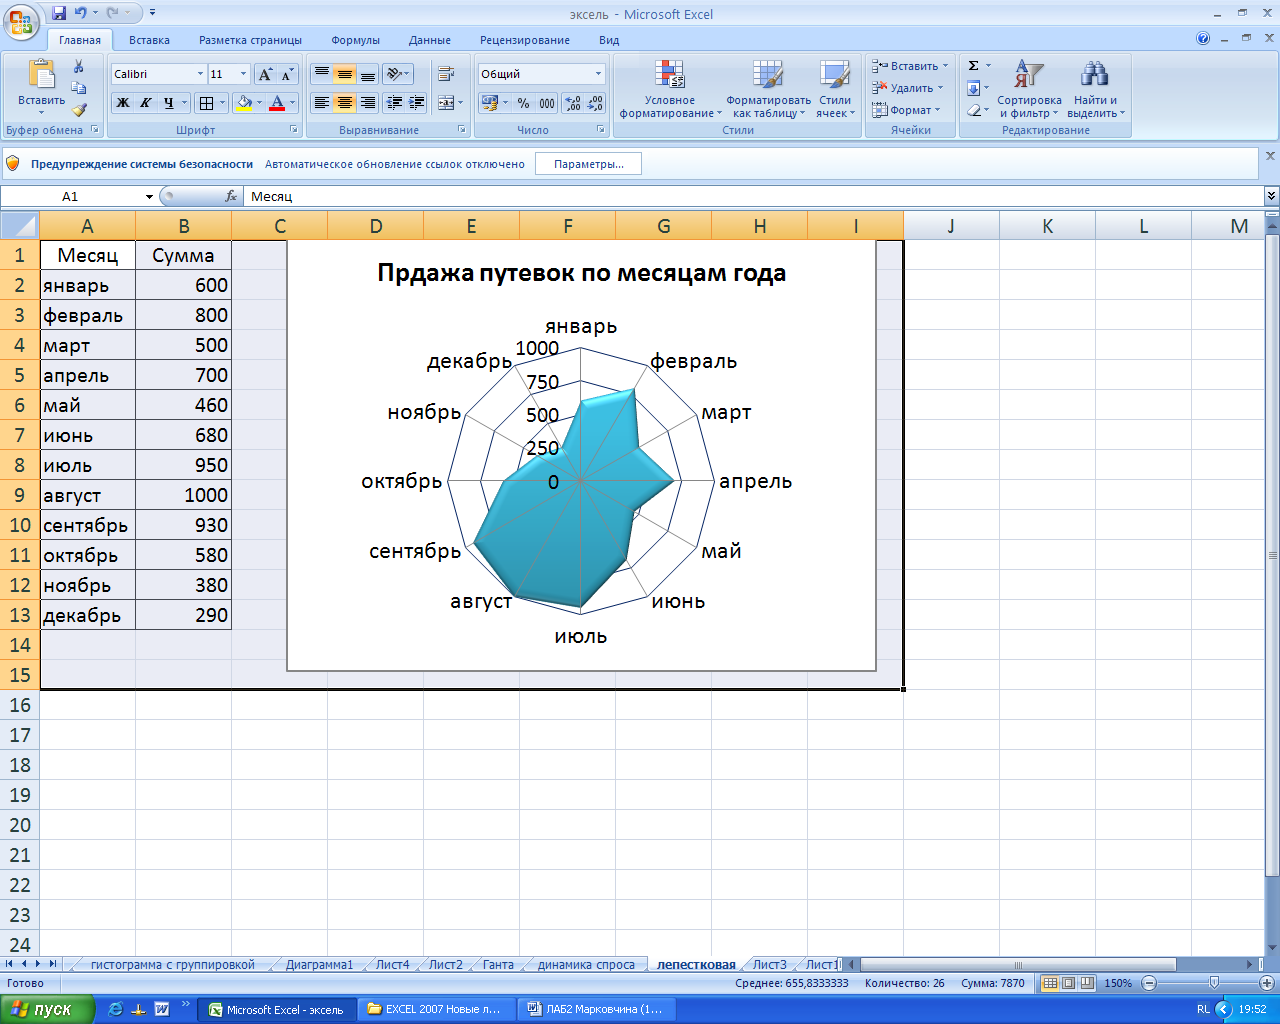Click the Increase Font Size icon

(265, 75)
